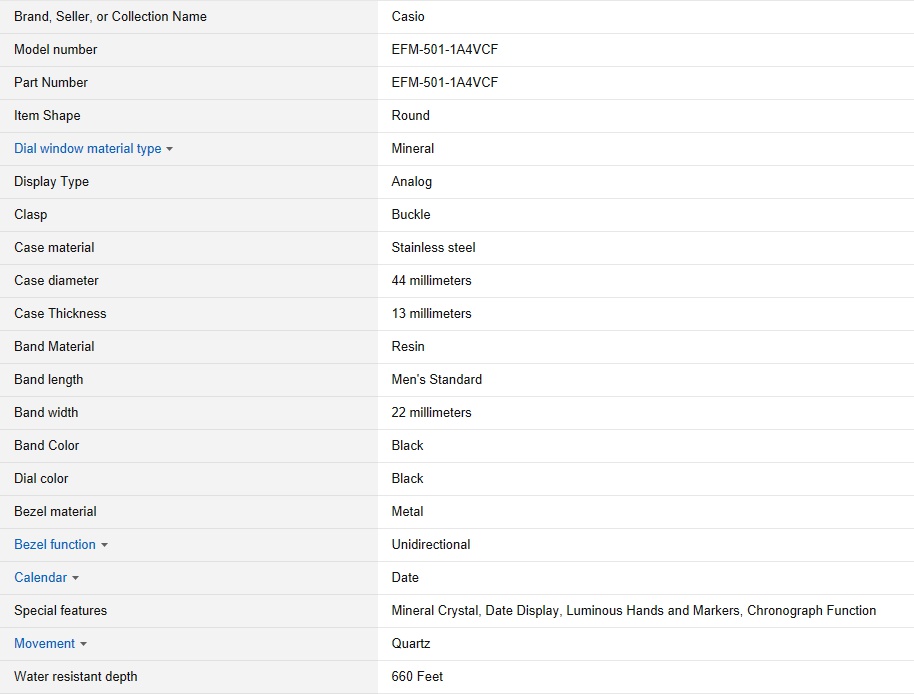Open the Movement link

tap(44, 644)
